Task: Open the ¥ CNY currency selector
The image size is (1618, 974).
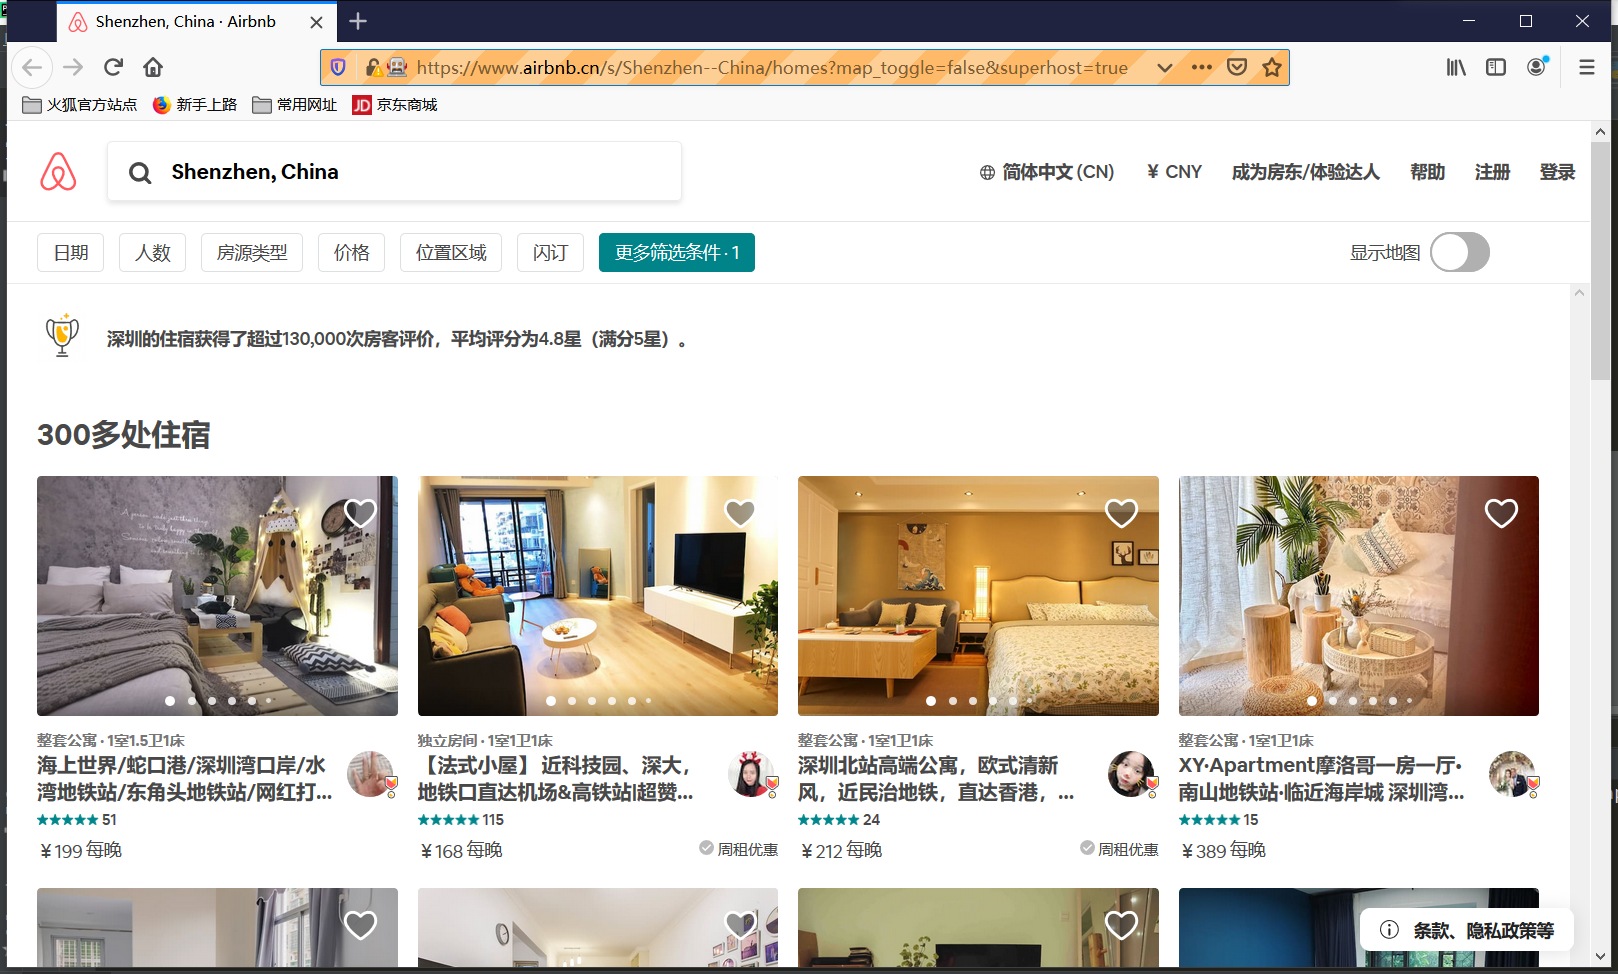Action: pyautogui.click(x=1173, y=171)
